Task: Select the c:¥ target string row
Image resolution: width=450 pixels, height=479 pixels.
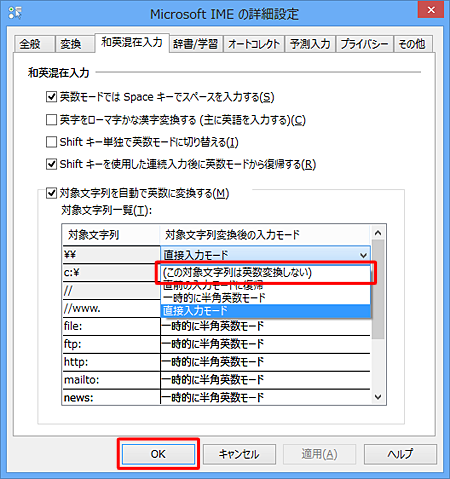Action: tap(111, 273)
